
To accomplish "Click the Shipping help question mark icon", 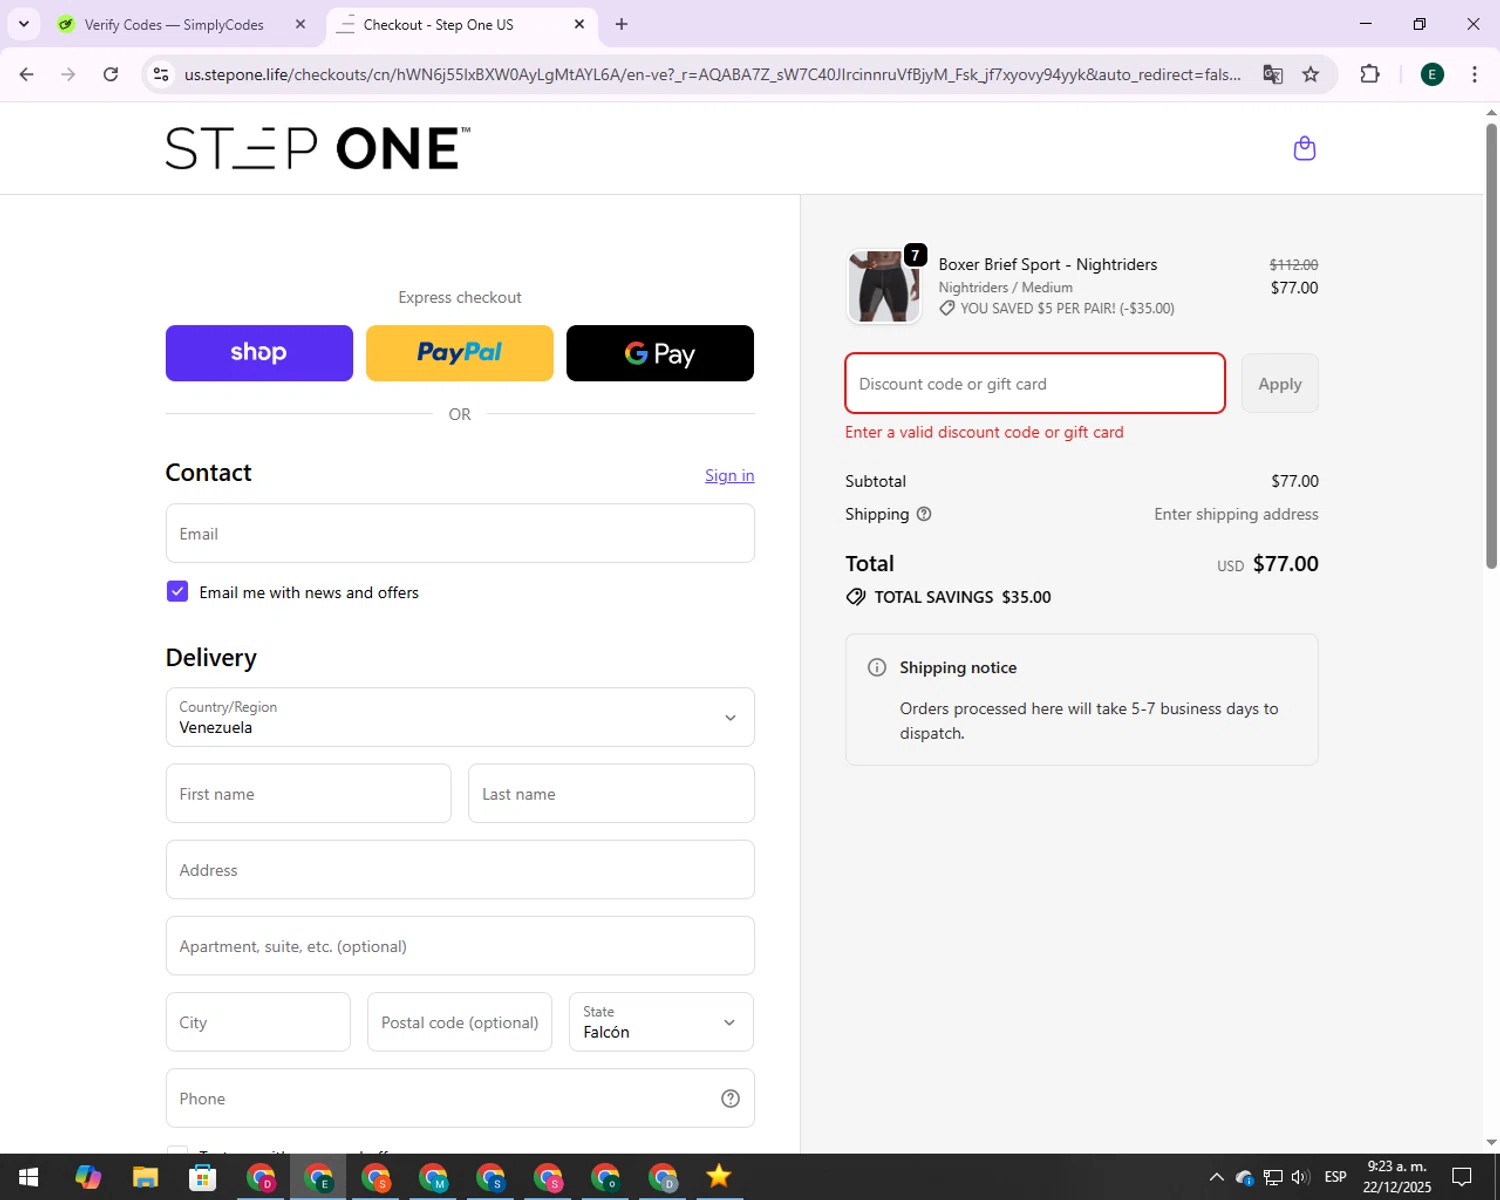I will coord(924,514).
